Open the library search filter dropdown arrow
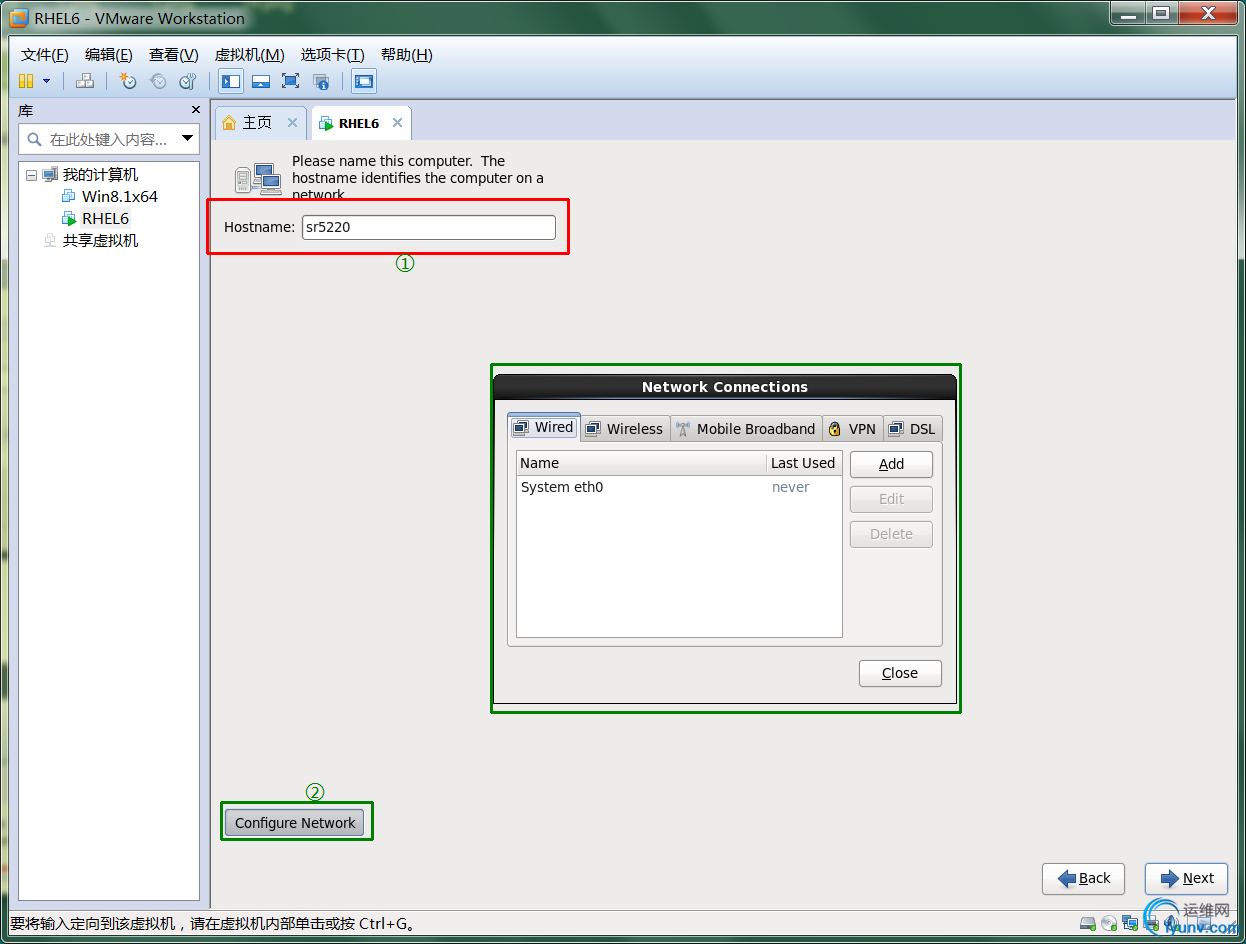1246x944 pixels. 187,139
